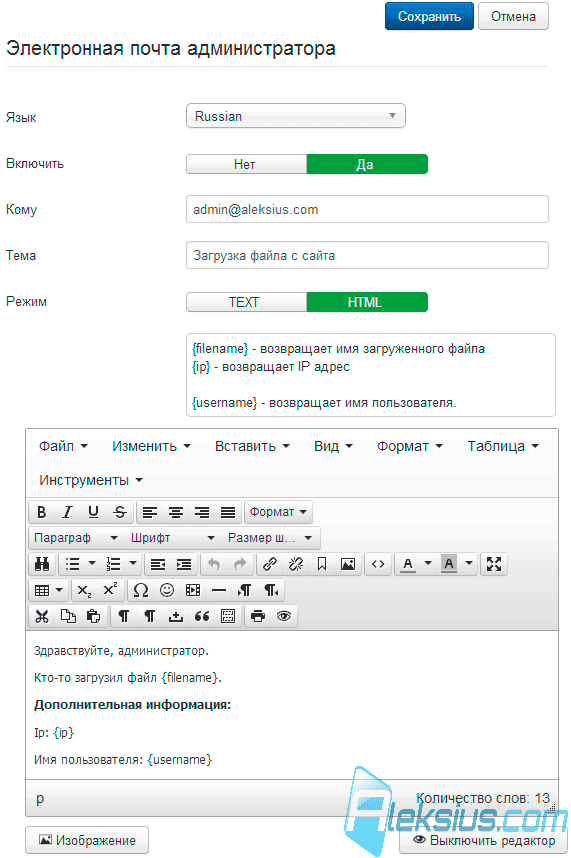This screenshot has width=571, height=858.
Task: Redo the last edit
Action: pos(240,564)
